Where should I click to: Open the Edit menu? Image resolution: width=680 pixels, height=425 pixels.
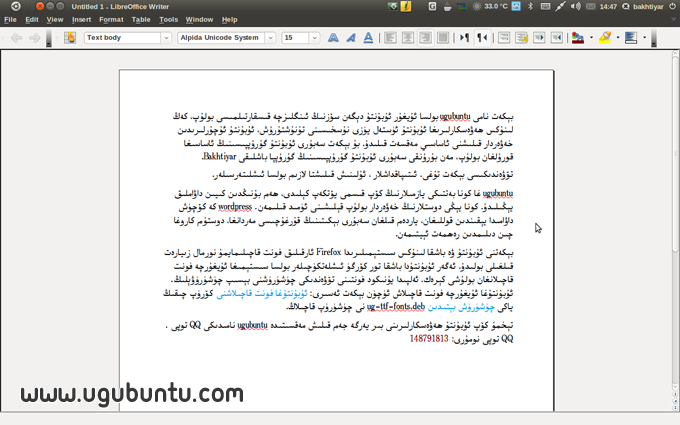(x=32, y=20)
